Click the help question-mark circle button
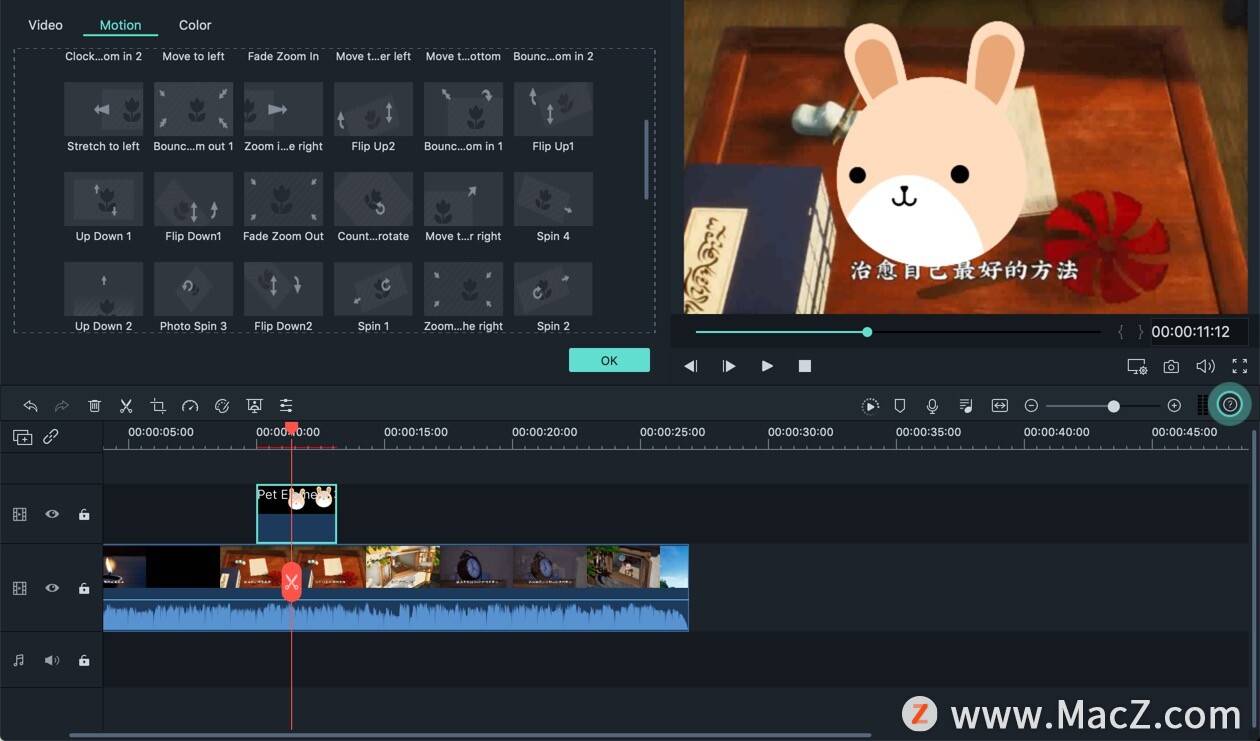 tap(1230, 405)
